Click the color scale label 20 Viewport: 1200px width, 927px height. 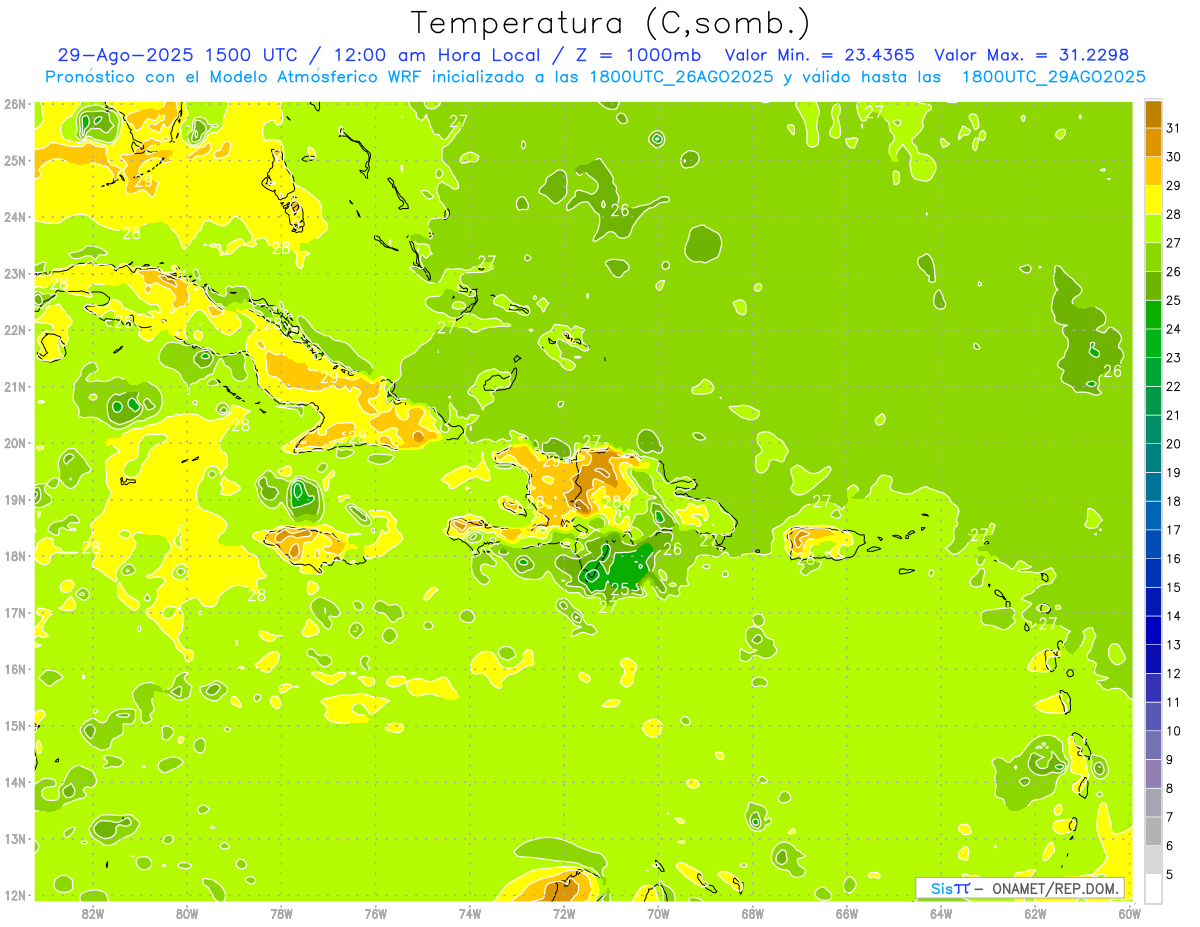(x=1173, y=444)
